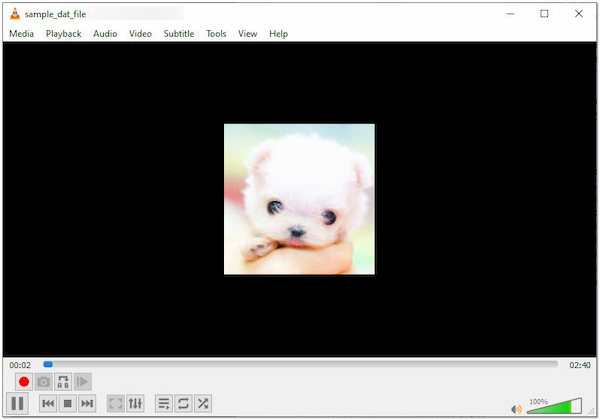Click the seek bar position handle
This screenshot has height=420, width=600.
[48, 365]
